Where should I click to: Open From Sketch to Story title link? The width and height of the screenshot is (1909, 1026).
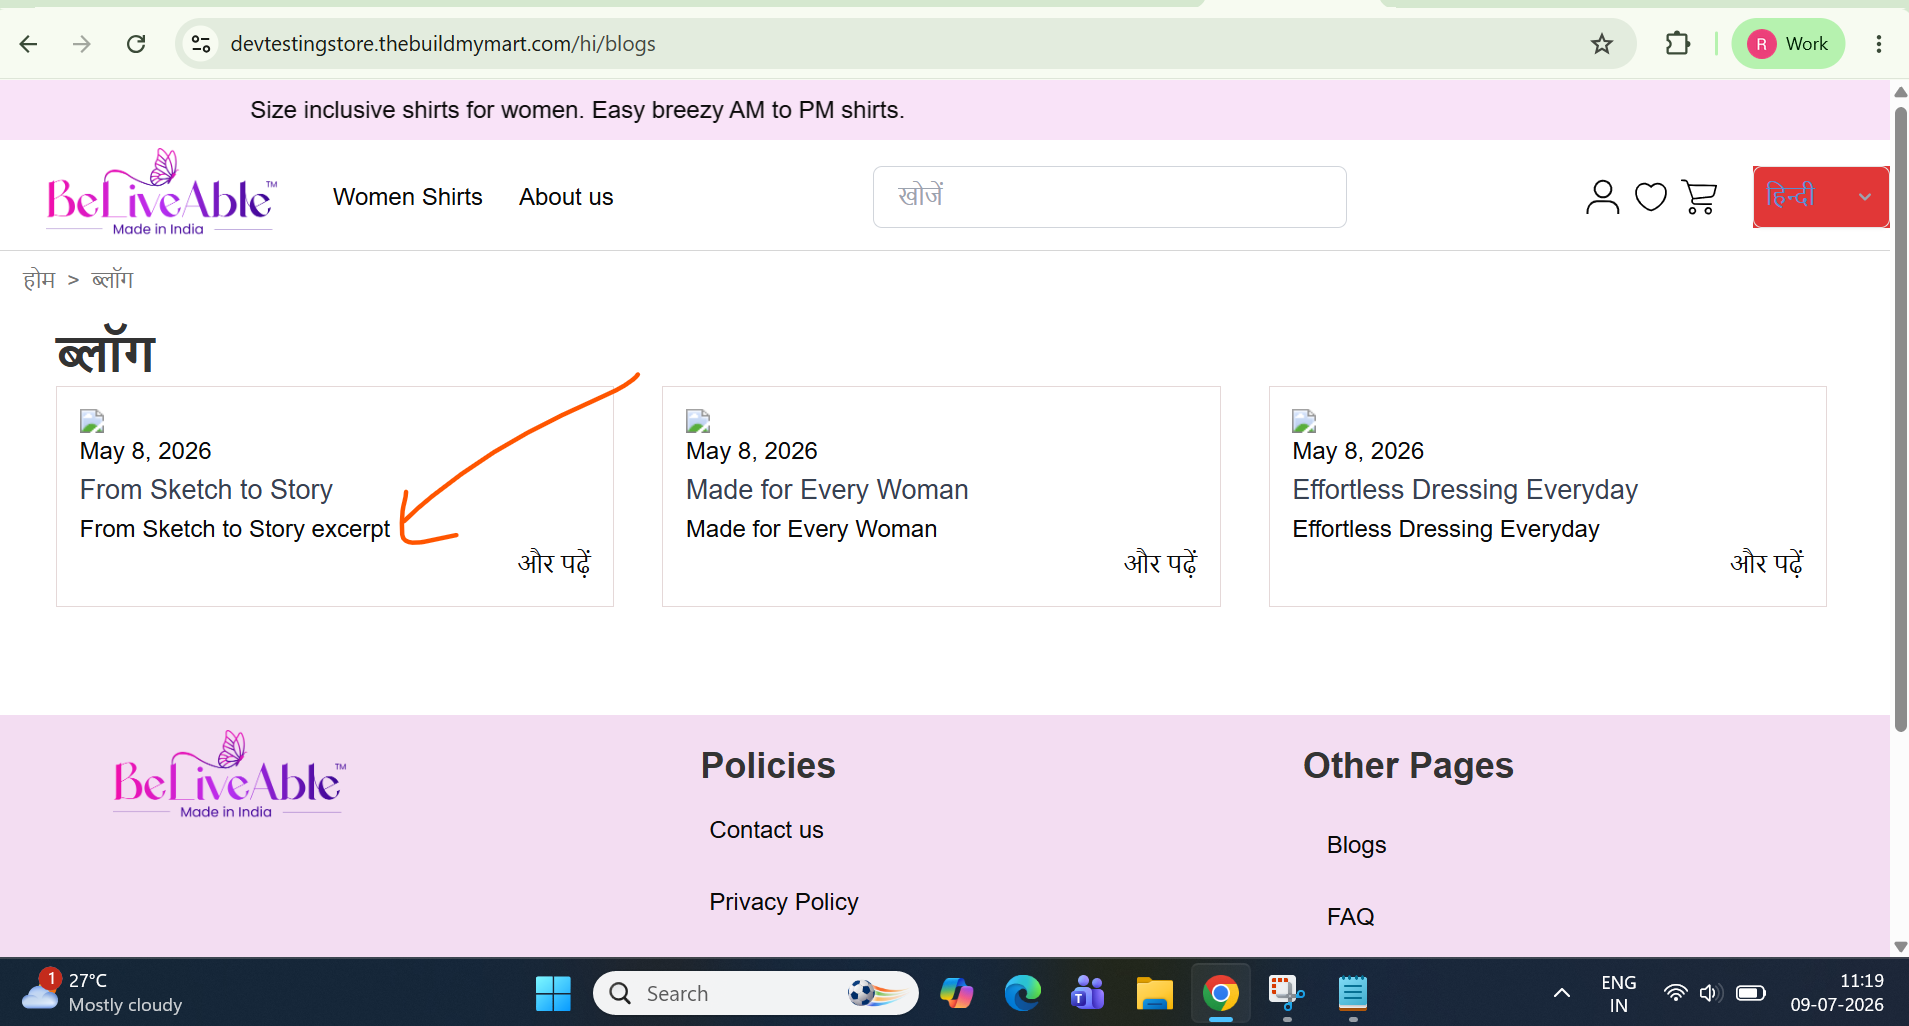206,490
